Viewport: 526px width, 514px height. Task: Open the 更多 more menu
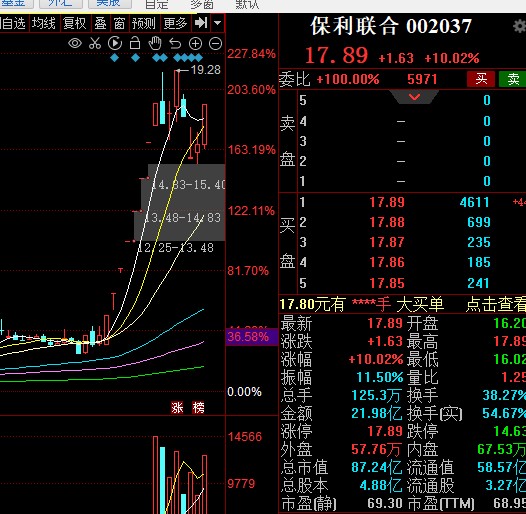175,23
